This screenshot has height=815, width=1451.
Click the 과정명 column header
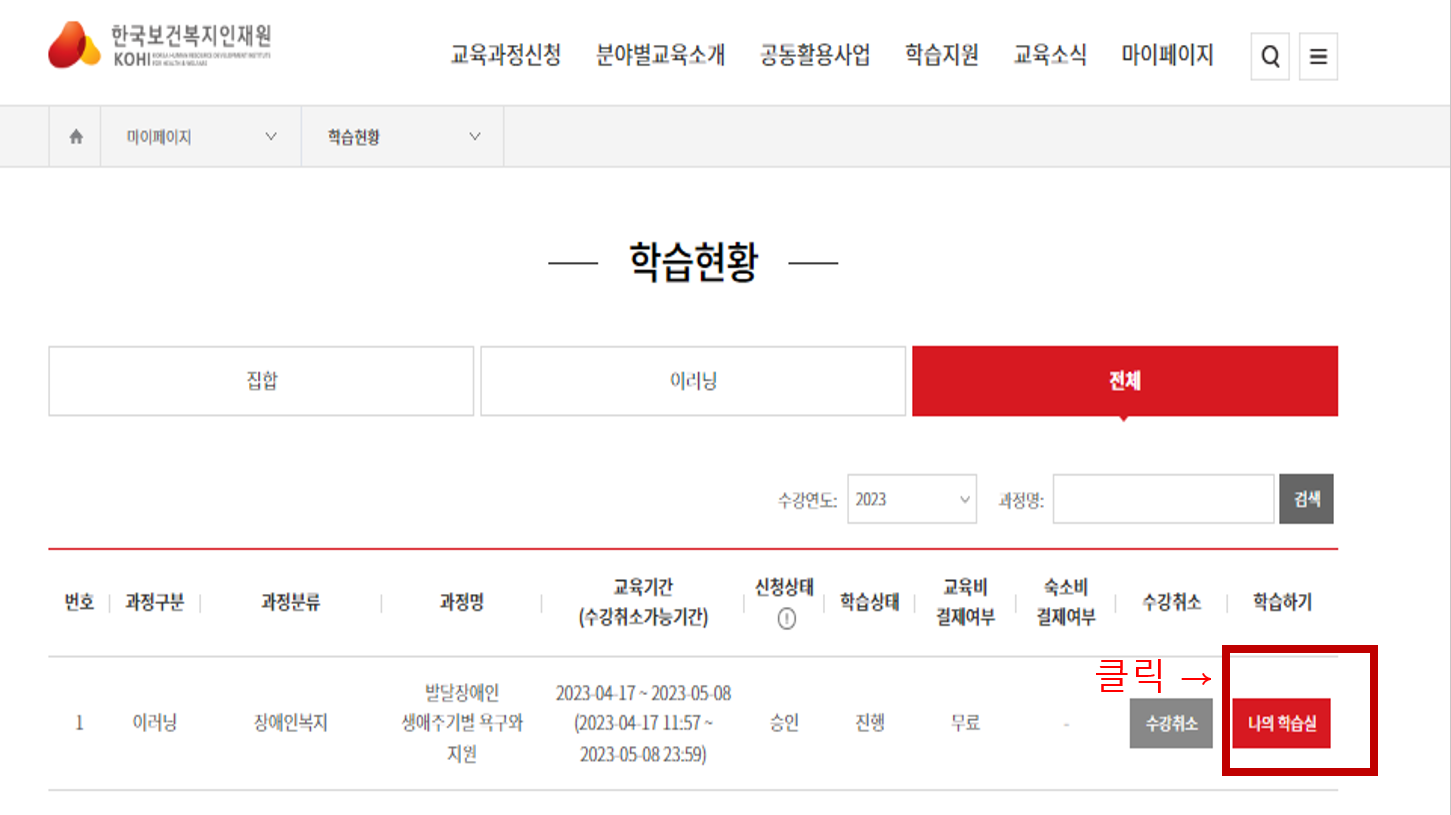click(462, 603)
